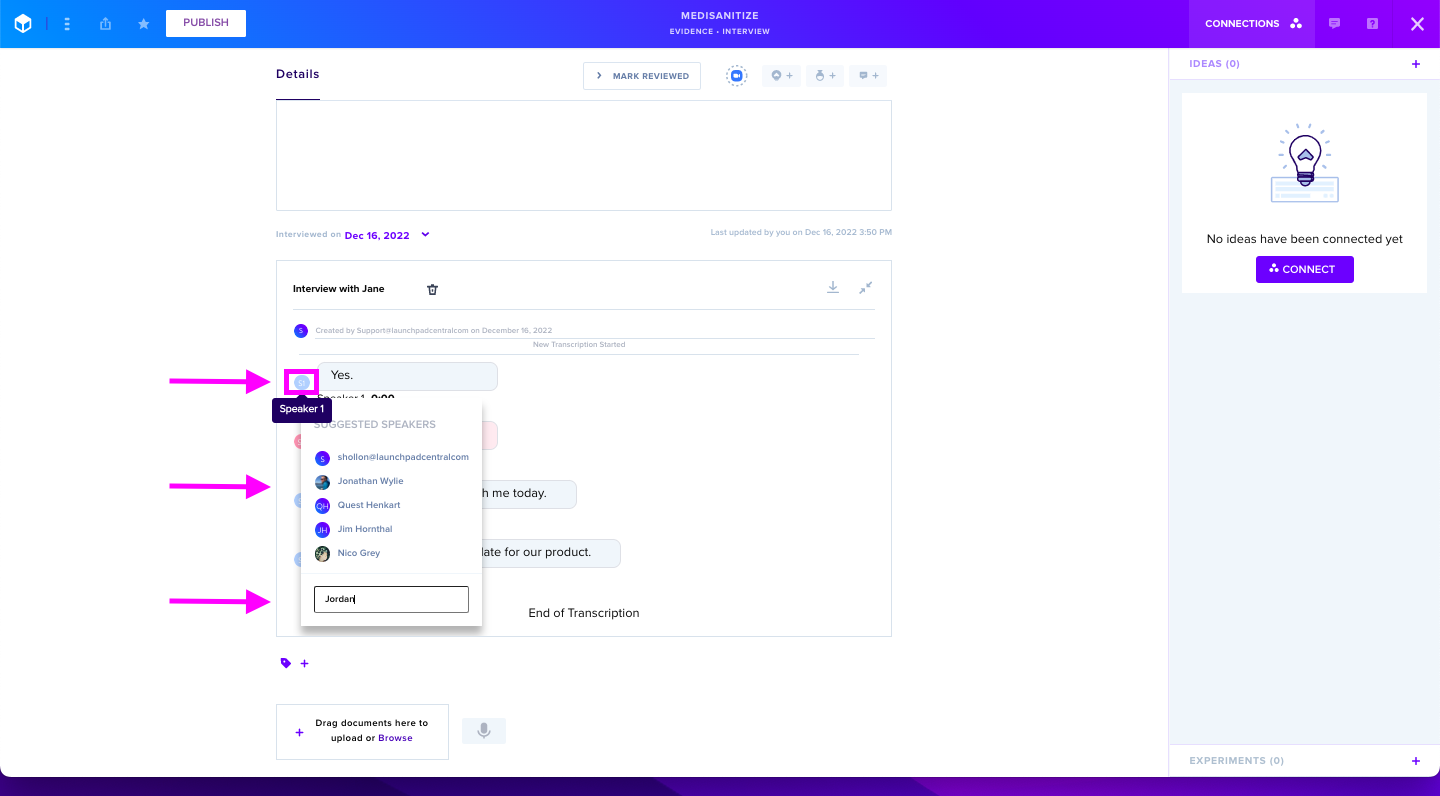
Task: Click the PUBLISH button
Action: point(206,23)
